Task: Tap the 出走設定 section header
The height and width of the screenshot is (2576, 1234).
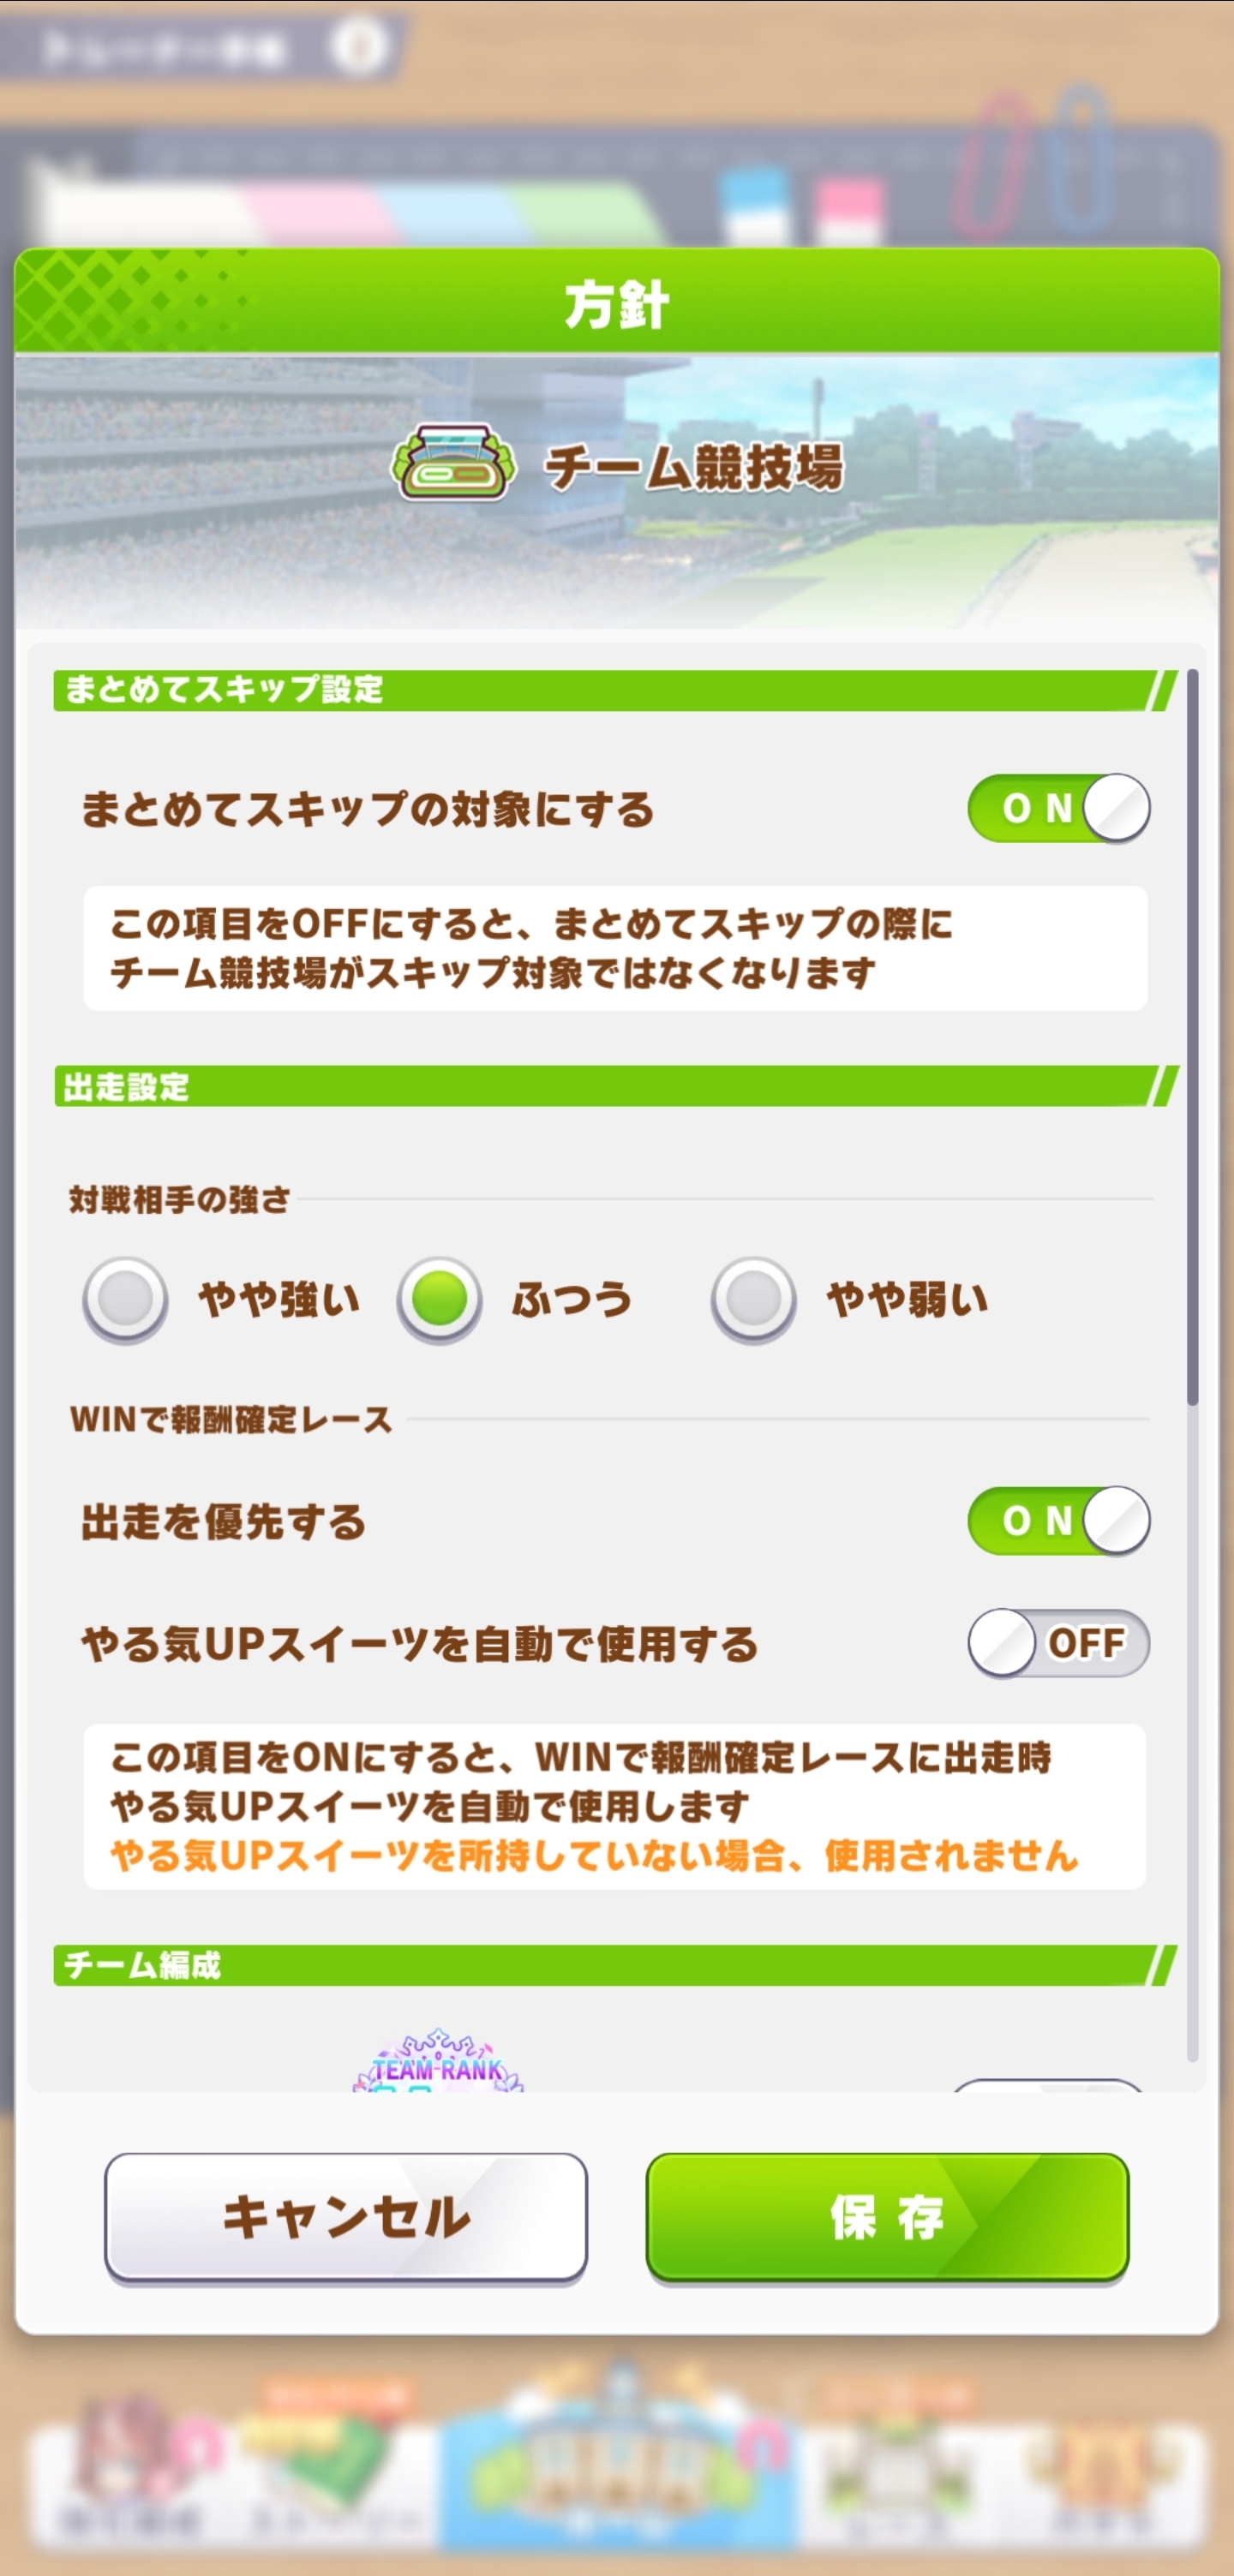Action: tap(127, 1087)
